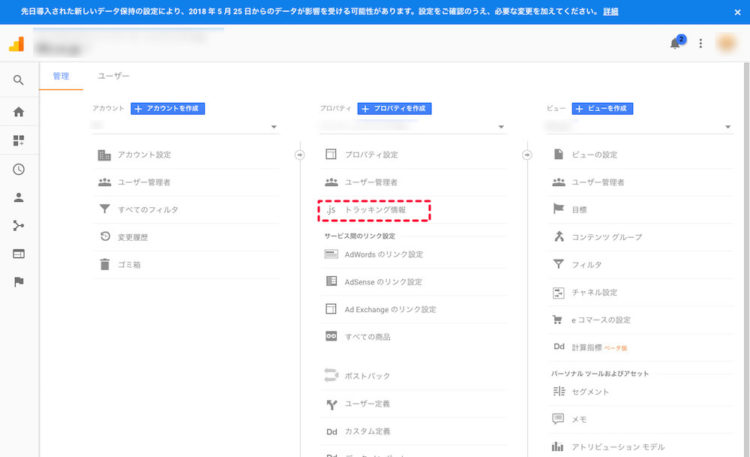Open the Behavior icon in sidebar
Viewport: 750px width, 457px height.
tap(19, 254)
